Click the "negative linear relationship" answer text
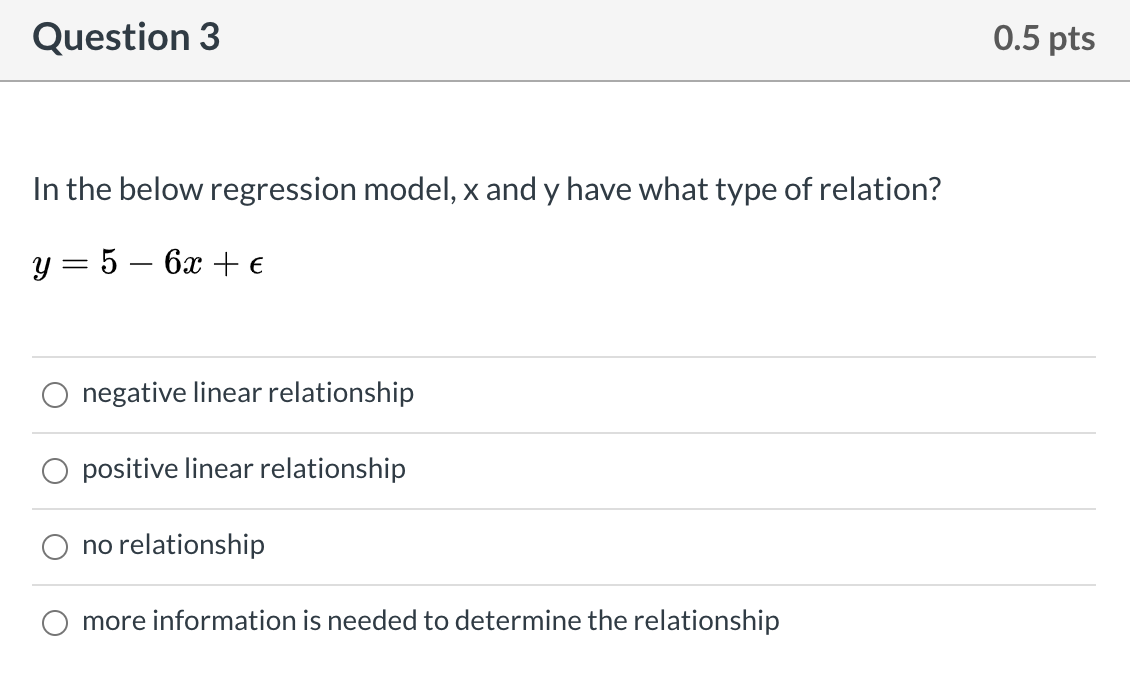 coord(247,393)
